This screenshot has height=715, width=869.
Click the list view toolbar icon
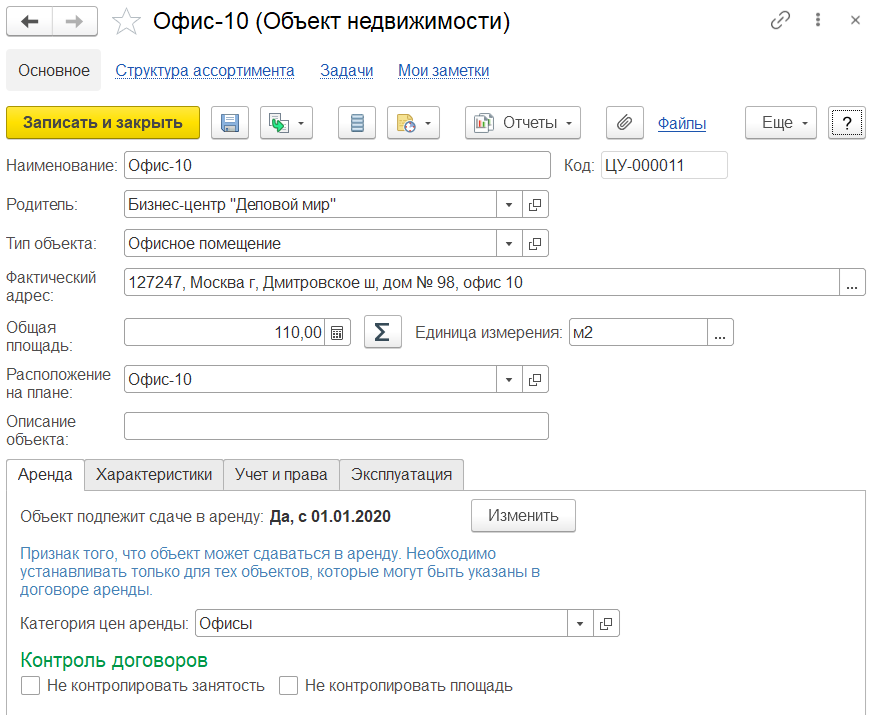(357, 123)
